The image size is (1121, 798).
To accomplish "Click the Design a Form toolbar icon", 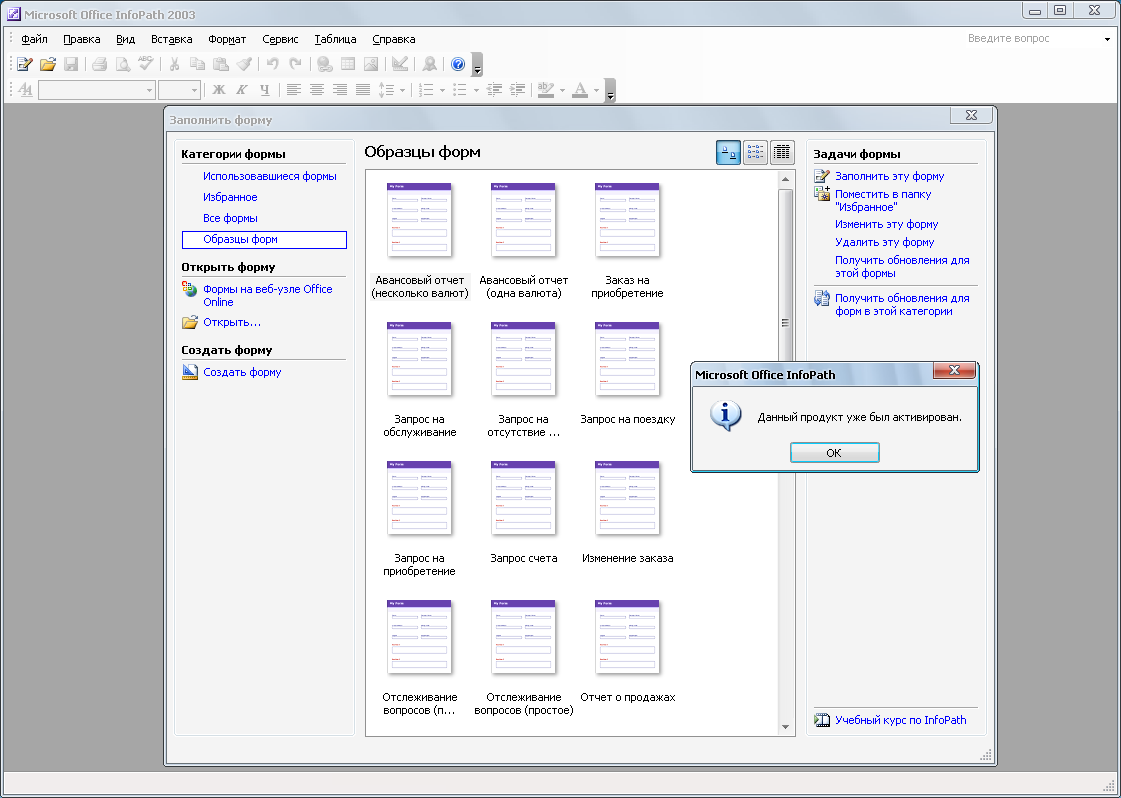I will coord(24,64).
